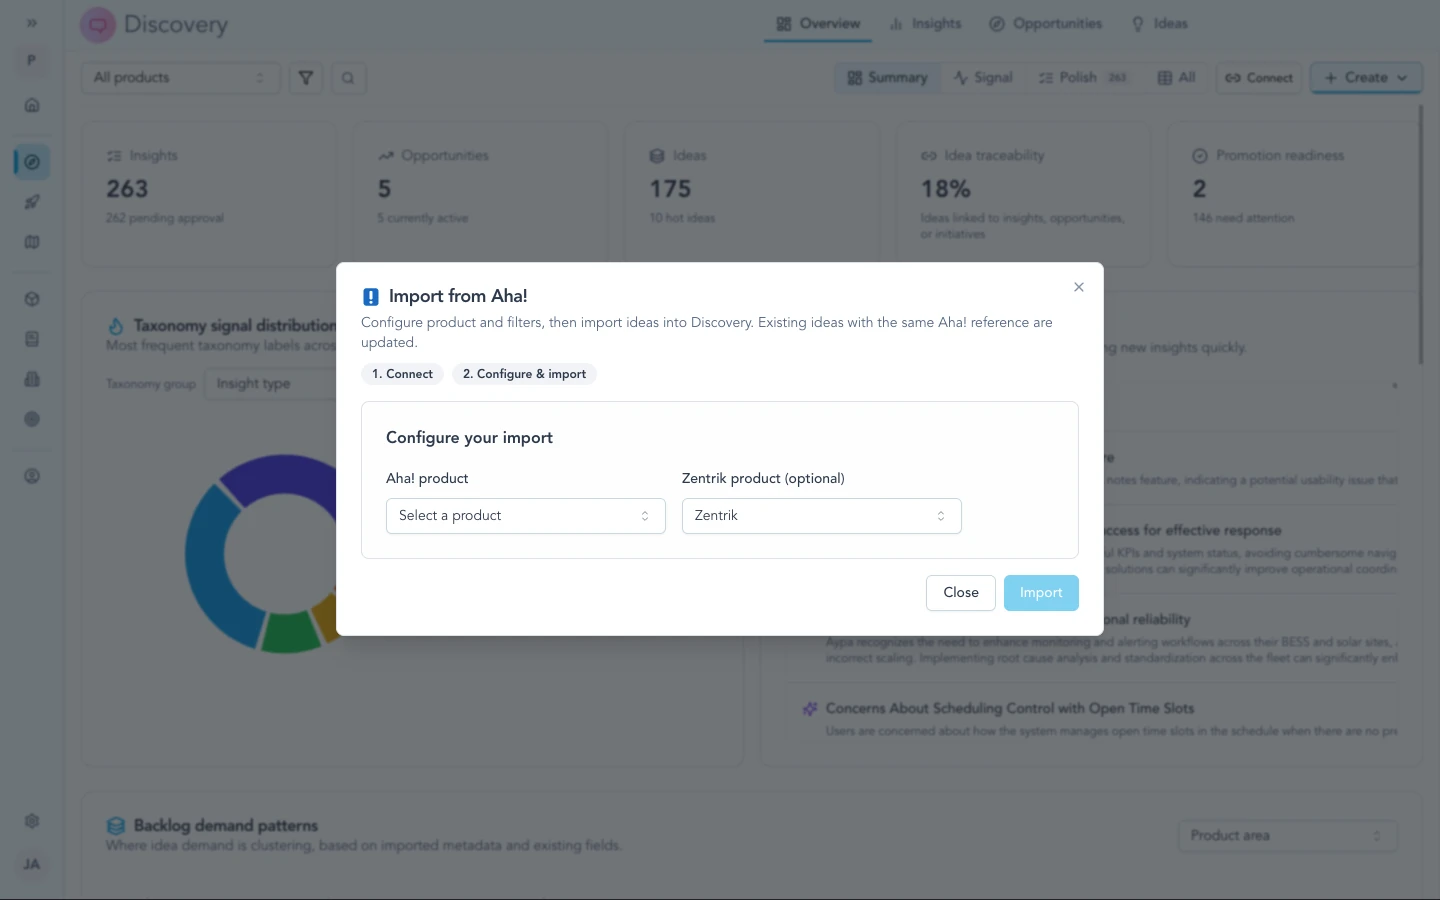Select the compass Discovery icon in sidebar

click(32, 161)
